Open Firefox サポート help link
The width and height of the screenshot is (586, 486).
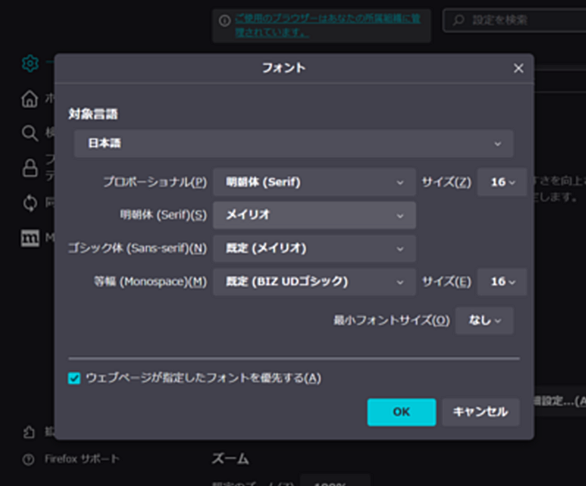pyautogui.click(x=81, y=459)
